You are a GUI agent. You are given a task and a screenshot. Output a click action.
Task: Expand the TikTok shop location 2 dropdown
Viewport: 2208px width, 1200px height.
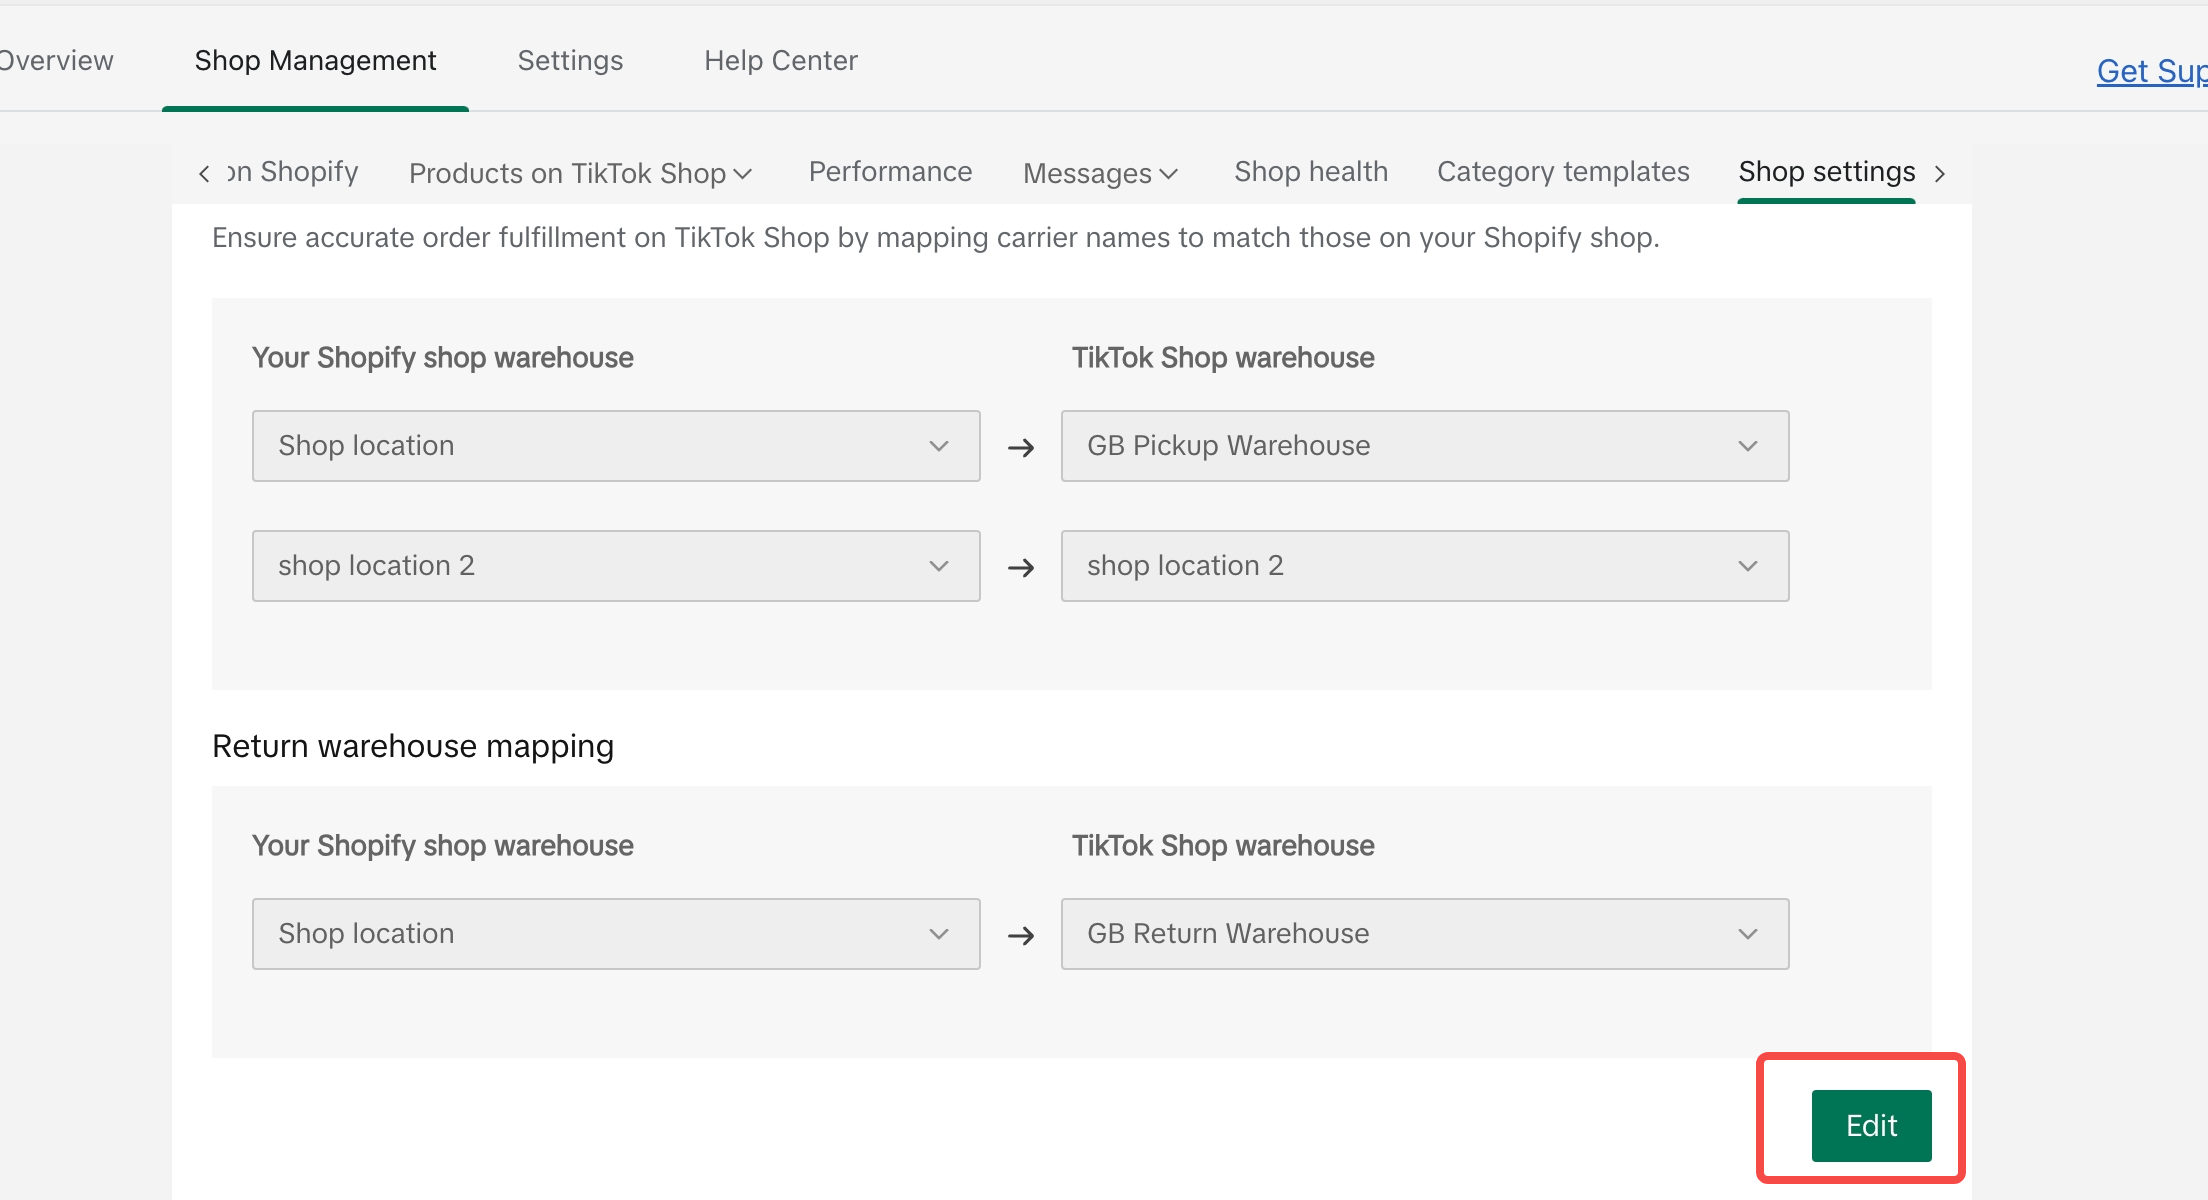[1424, 566]
